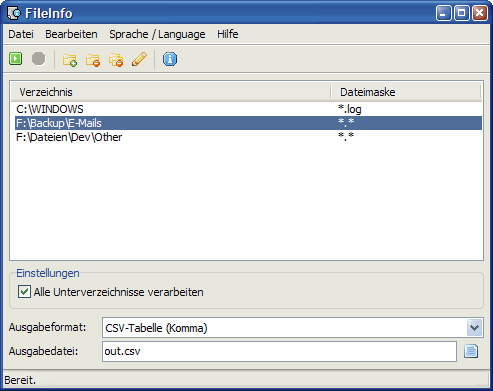The image size is (493, 391).
Task: Open the Hilfe menu
Action: tap(228, 34)
